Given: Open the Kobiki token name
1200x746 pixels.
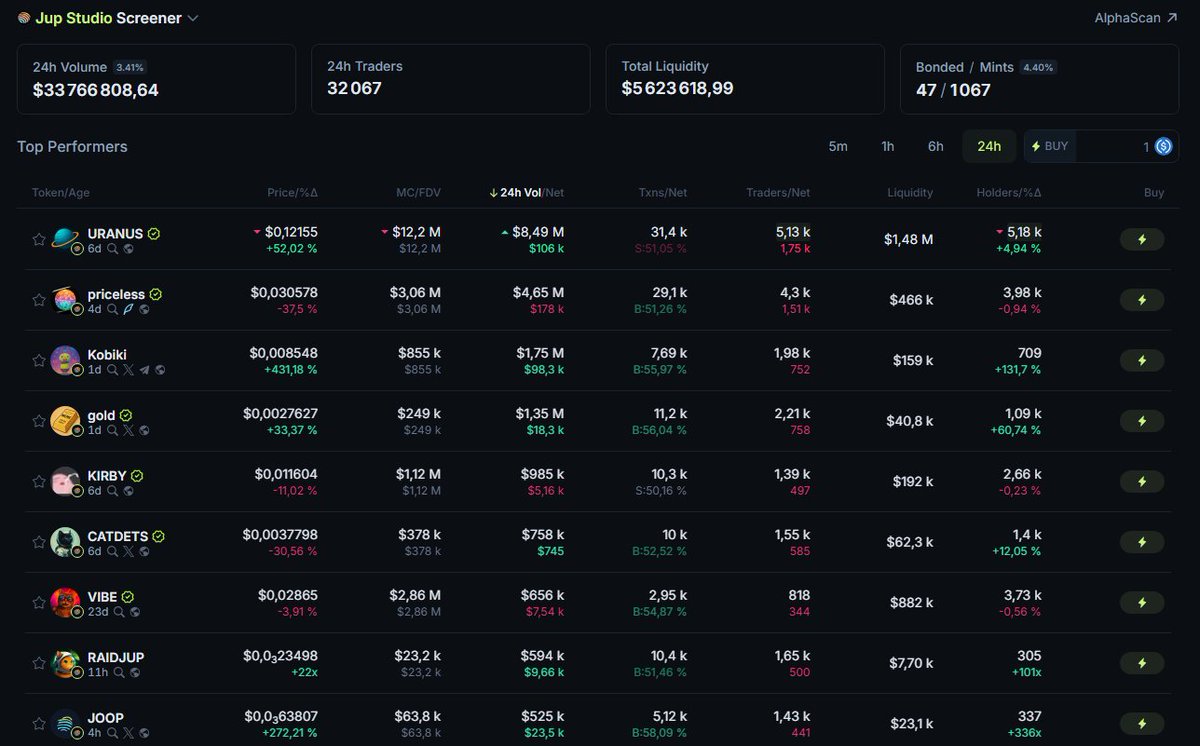Looking at the screenshot, I should (107, 355).
